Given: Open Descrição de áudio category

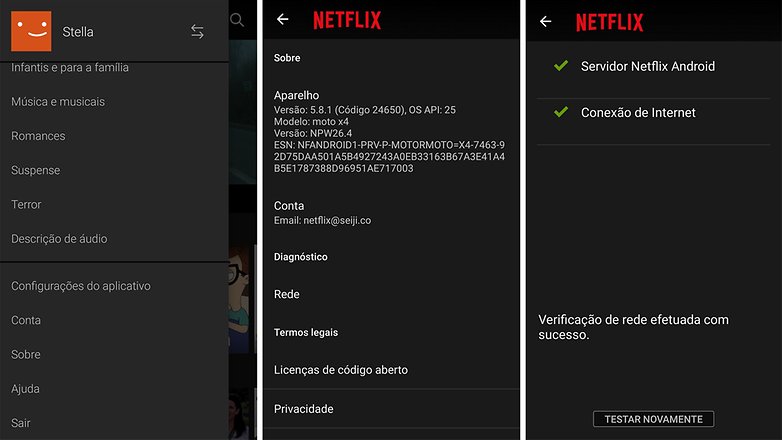Looking at the screenshot, I should (x=59, y=239).
